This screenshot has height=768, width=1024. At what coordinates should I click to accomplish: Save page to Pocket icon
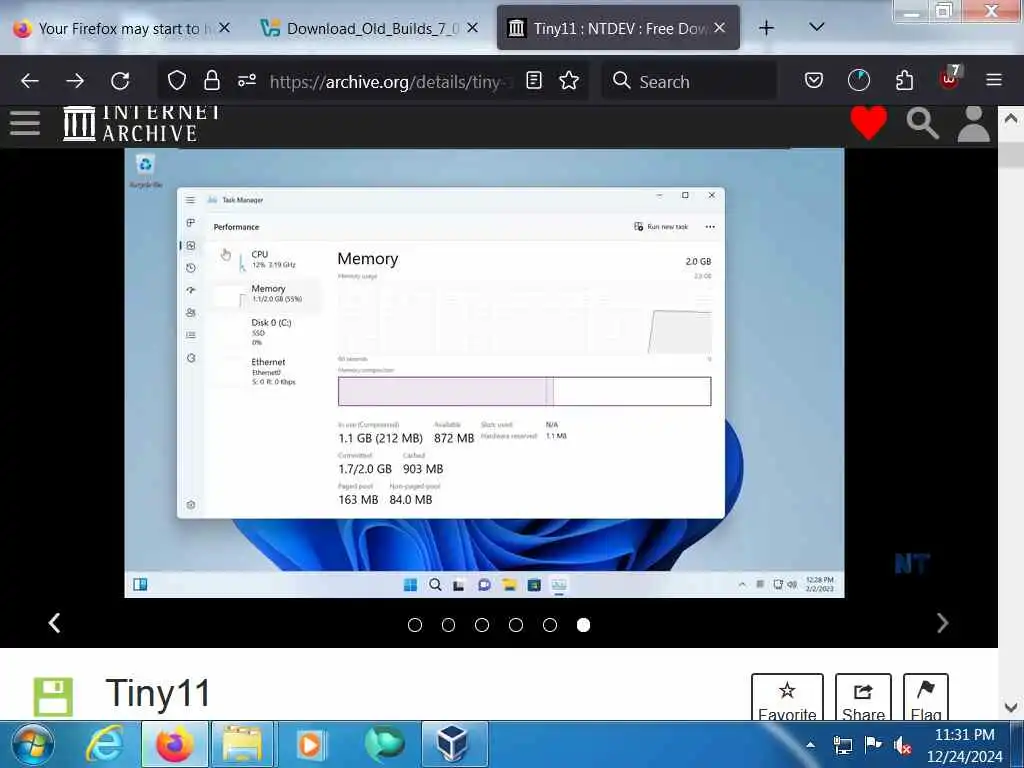[x=814, y=81]
